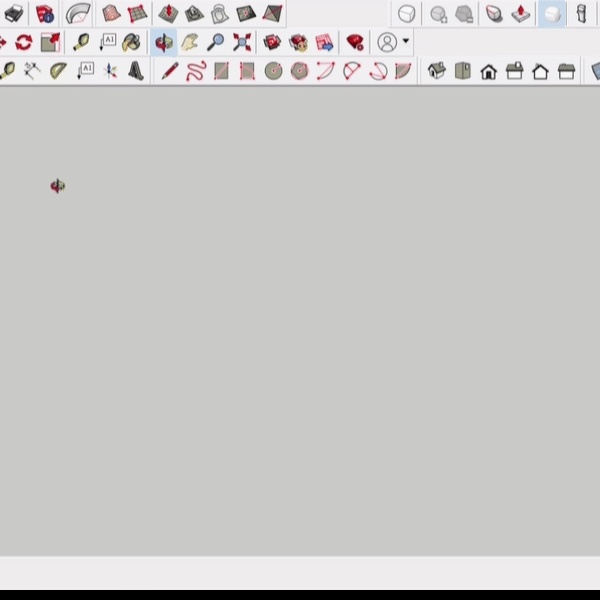The image size is (600, 600).
Task: Select the Rotated Rectangle tool
Action: [247, 71]
